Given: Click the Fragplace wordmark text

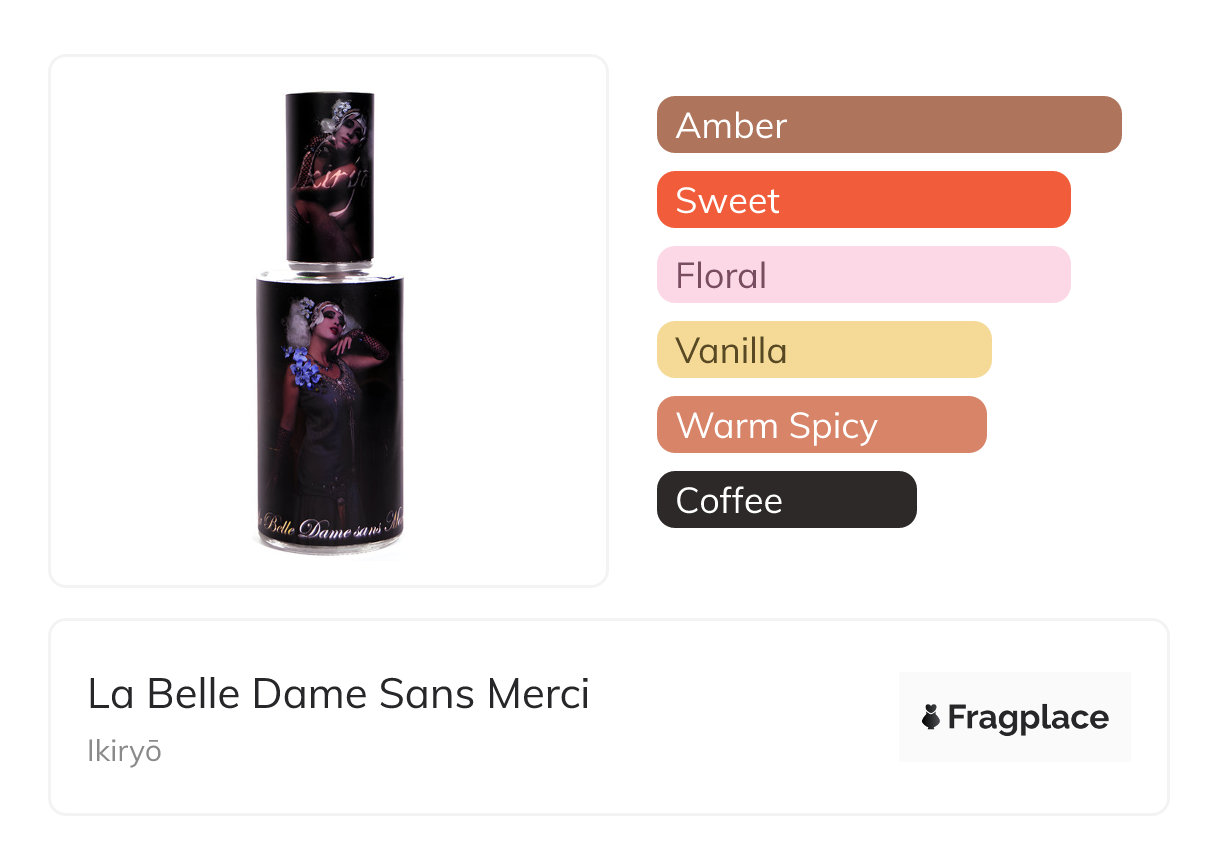Looking at the screenshot, I should (1028, 717).
